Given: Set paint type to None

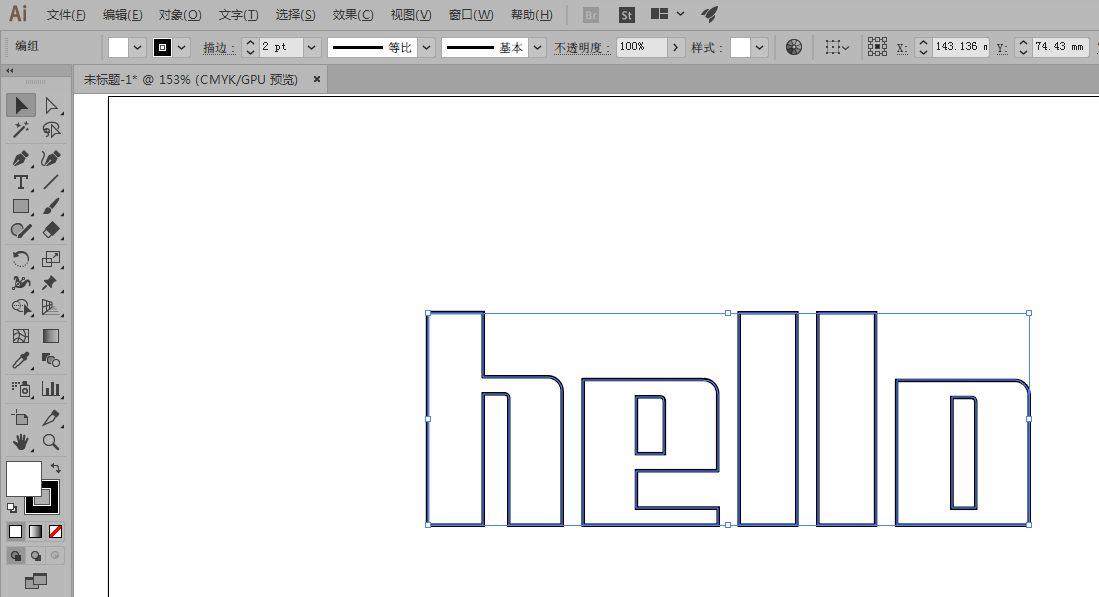Looking at the screenshot, I should [55, 532].
